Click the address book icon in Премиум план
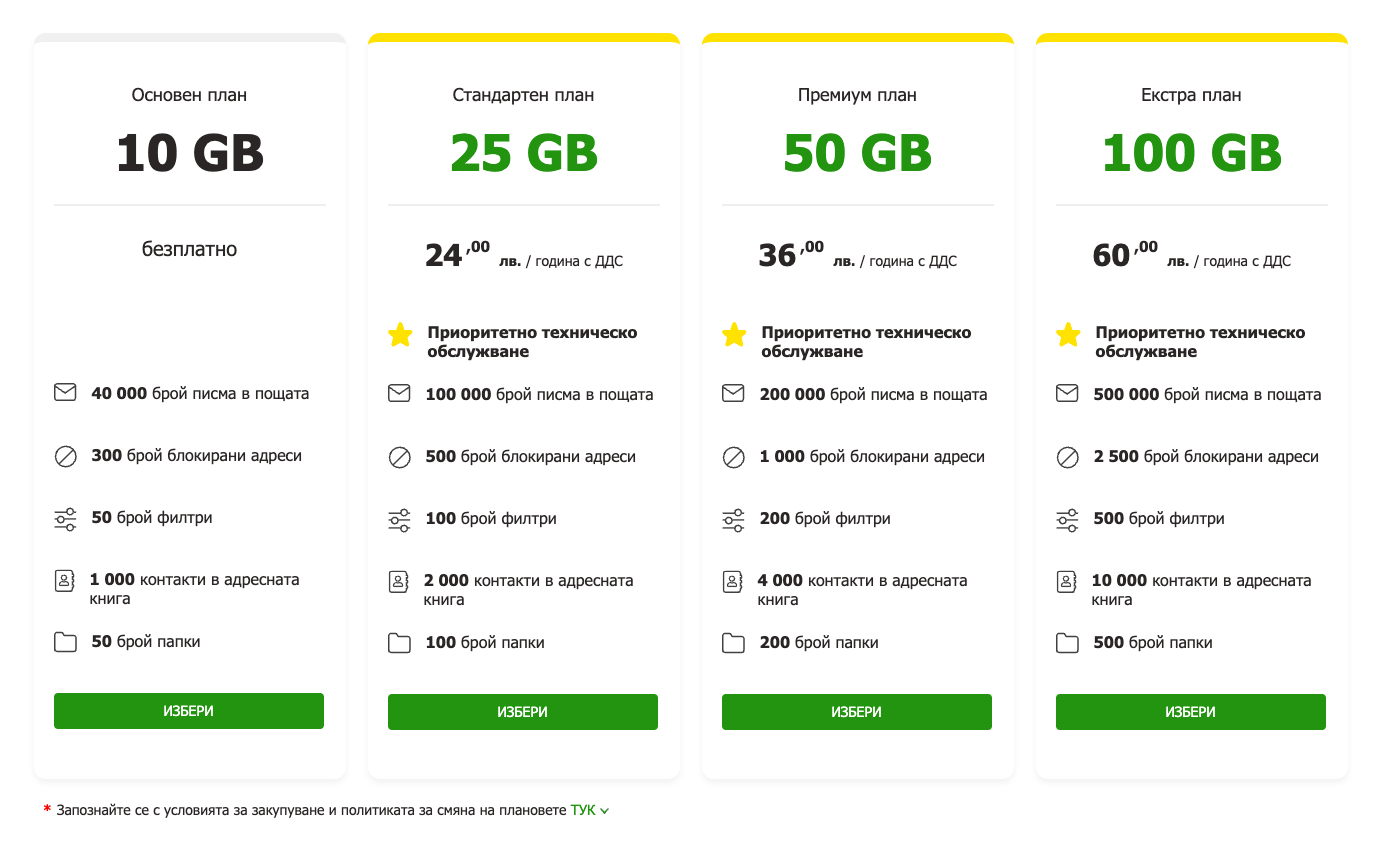 point(733,581)
